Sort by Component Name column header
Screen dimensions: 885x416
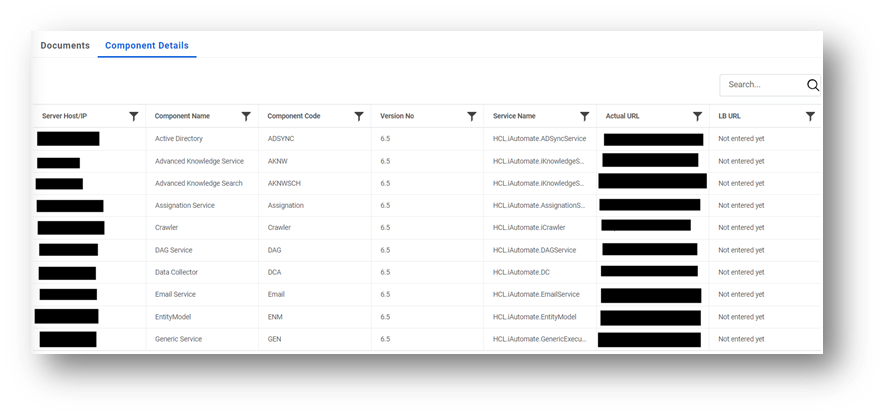[182, 116]
